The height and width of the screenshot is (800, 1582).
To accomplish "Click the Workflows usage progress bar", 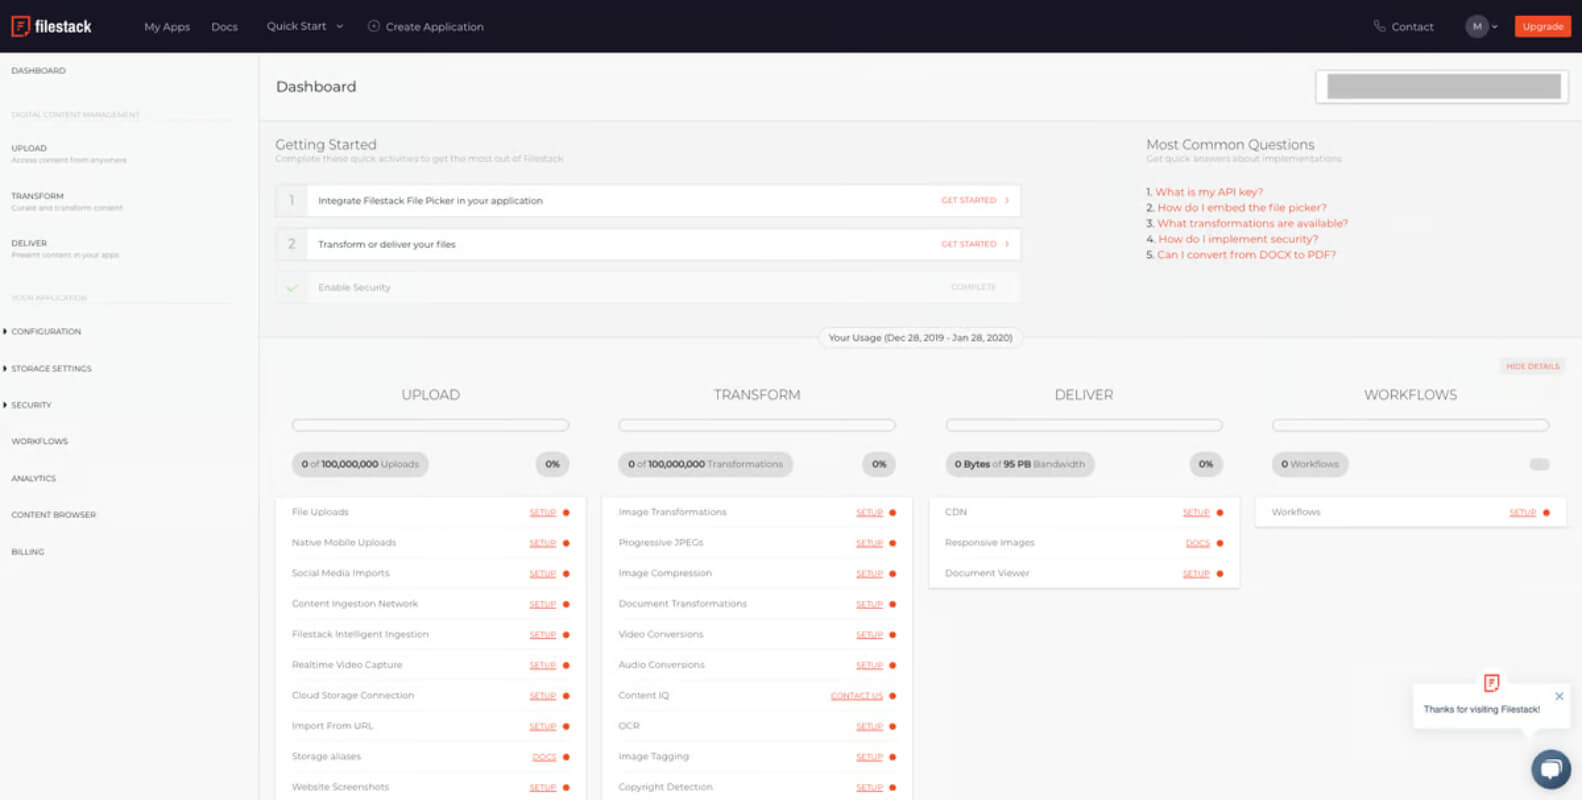I will tap(1410, 425).
